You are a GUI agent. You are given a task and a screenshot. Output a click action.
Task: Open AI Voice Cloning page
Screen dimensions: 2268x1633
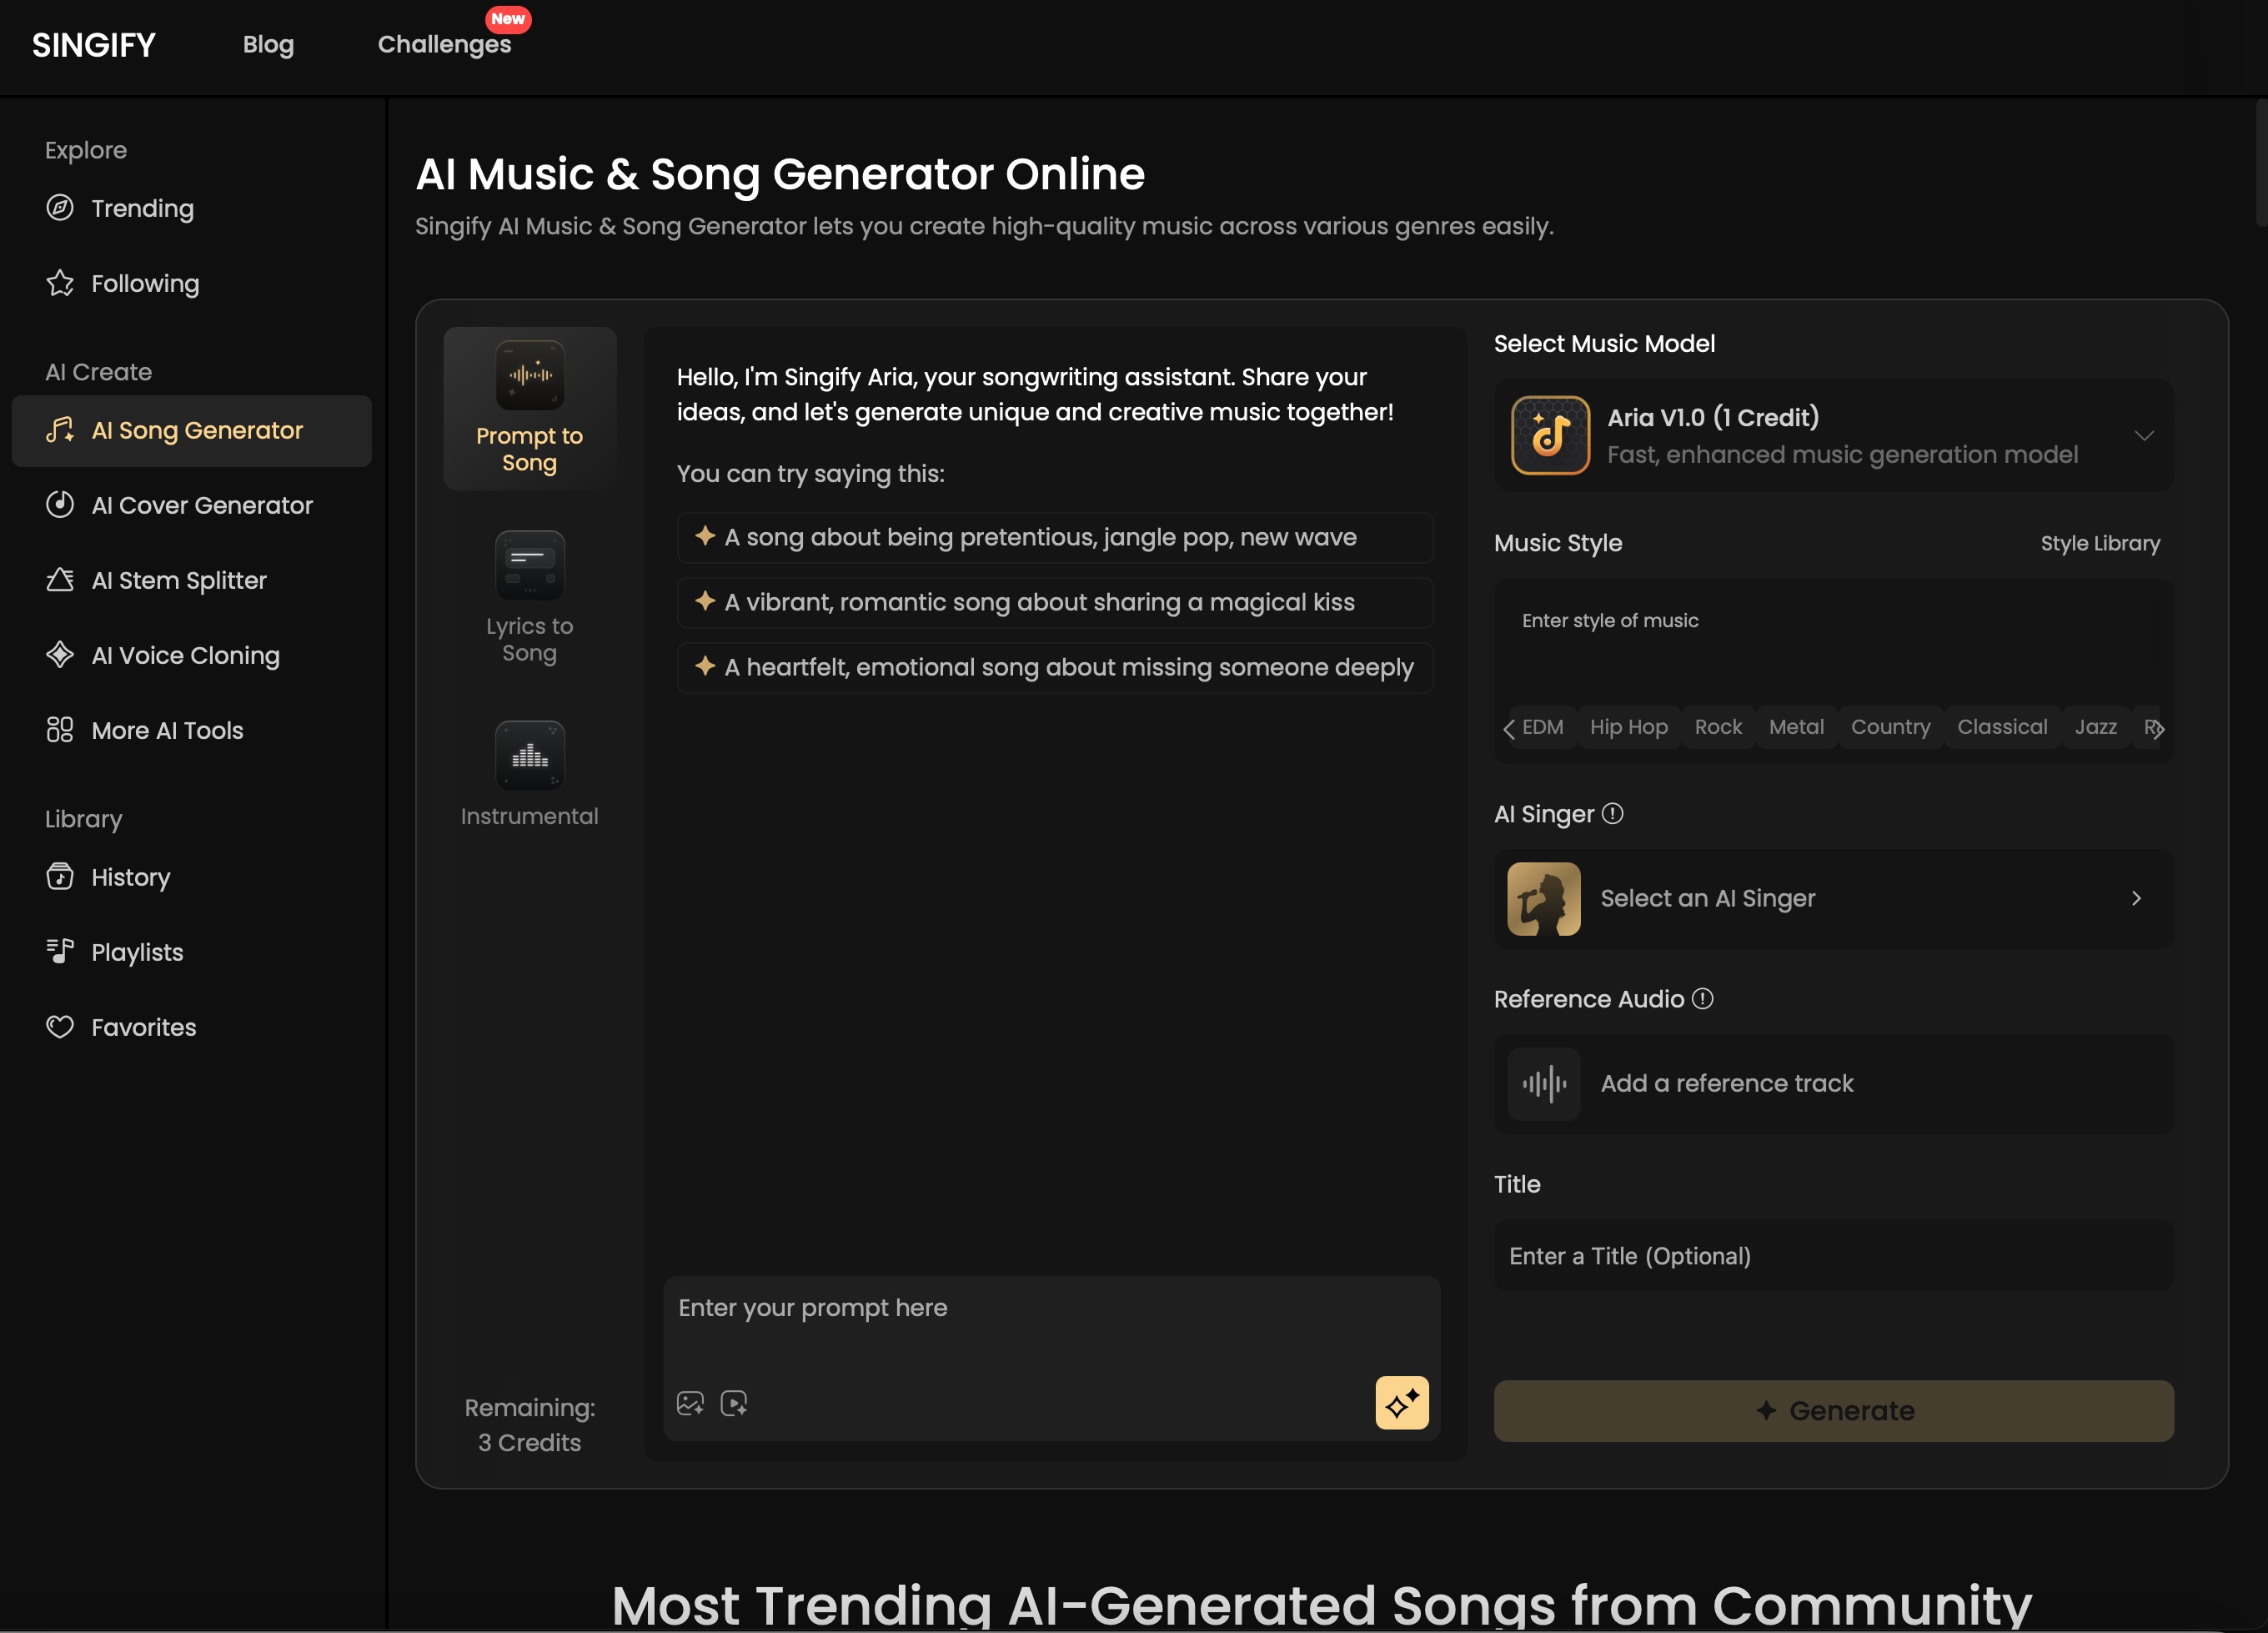click(x=191, y=655)
